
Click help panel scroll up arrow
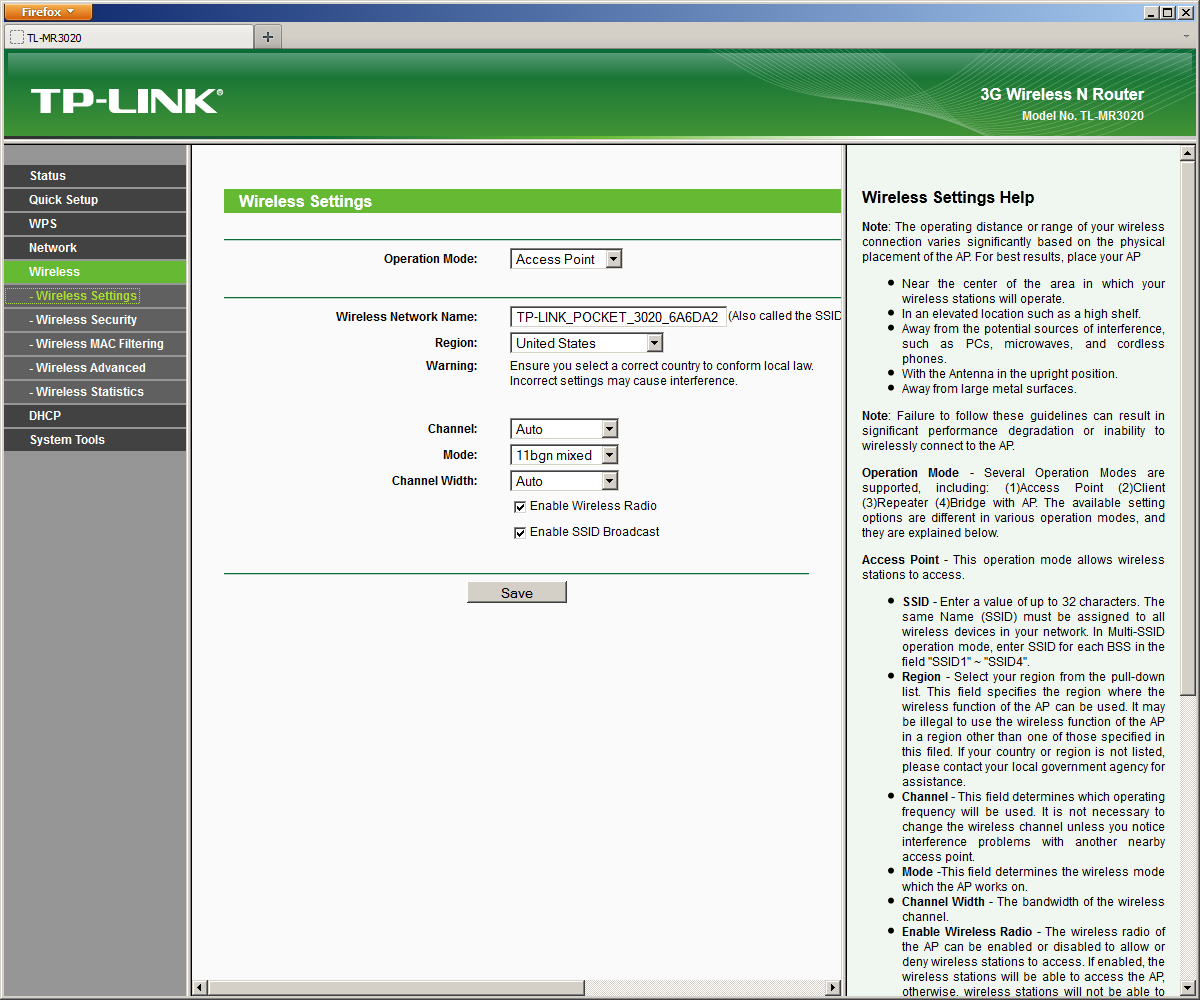pyautogui.click(x=1188, y=154)
